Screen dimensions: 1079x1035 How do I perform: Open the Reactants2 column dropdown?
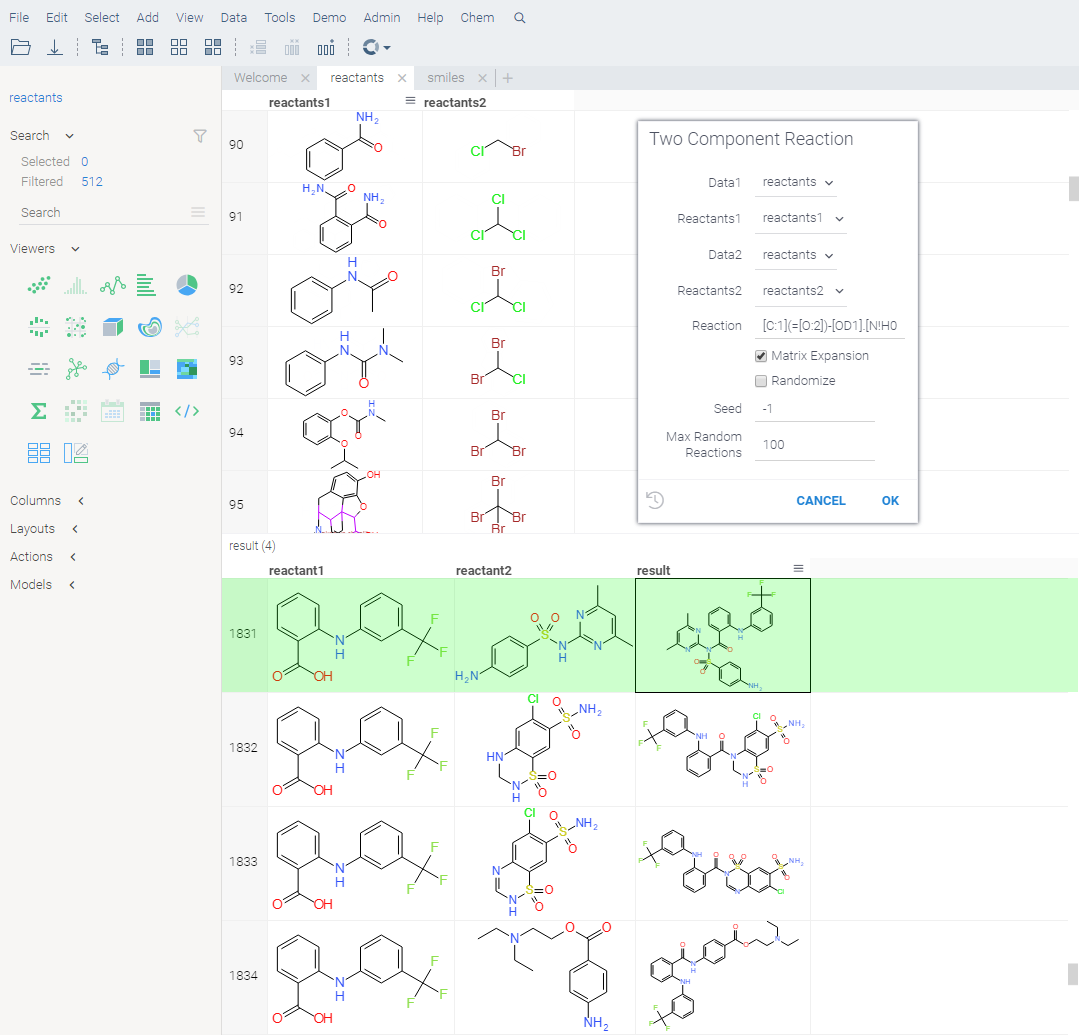point(802,291)
